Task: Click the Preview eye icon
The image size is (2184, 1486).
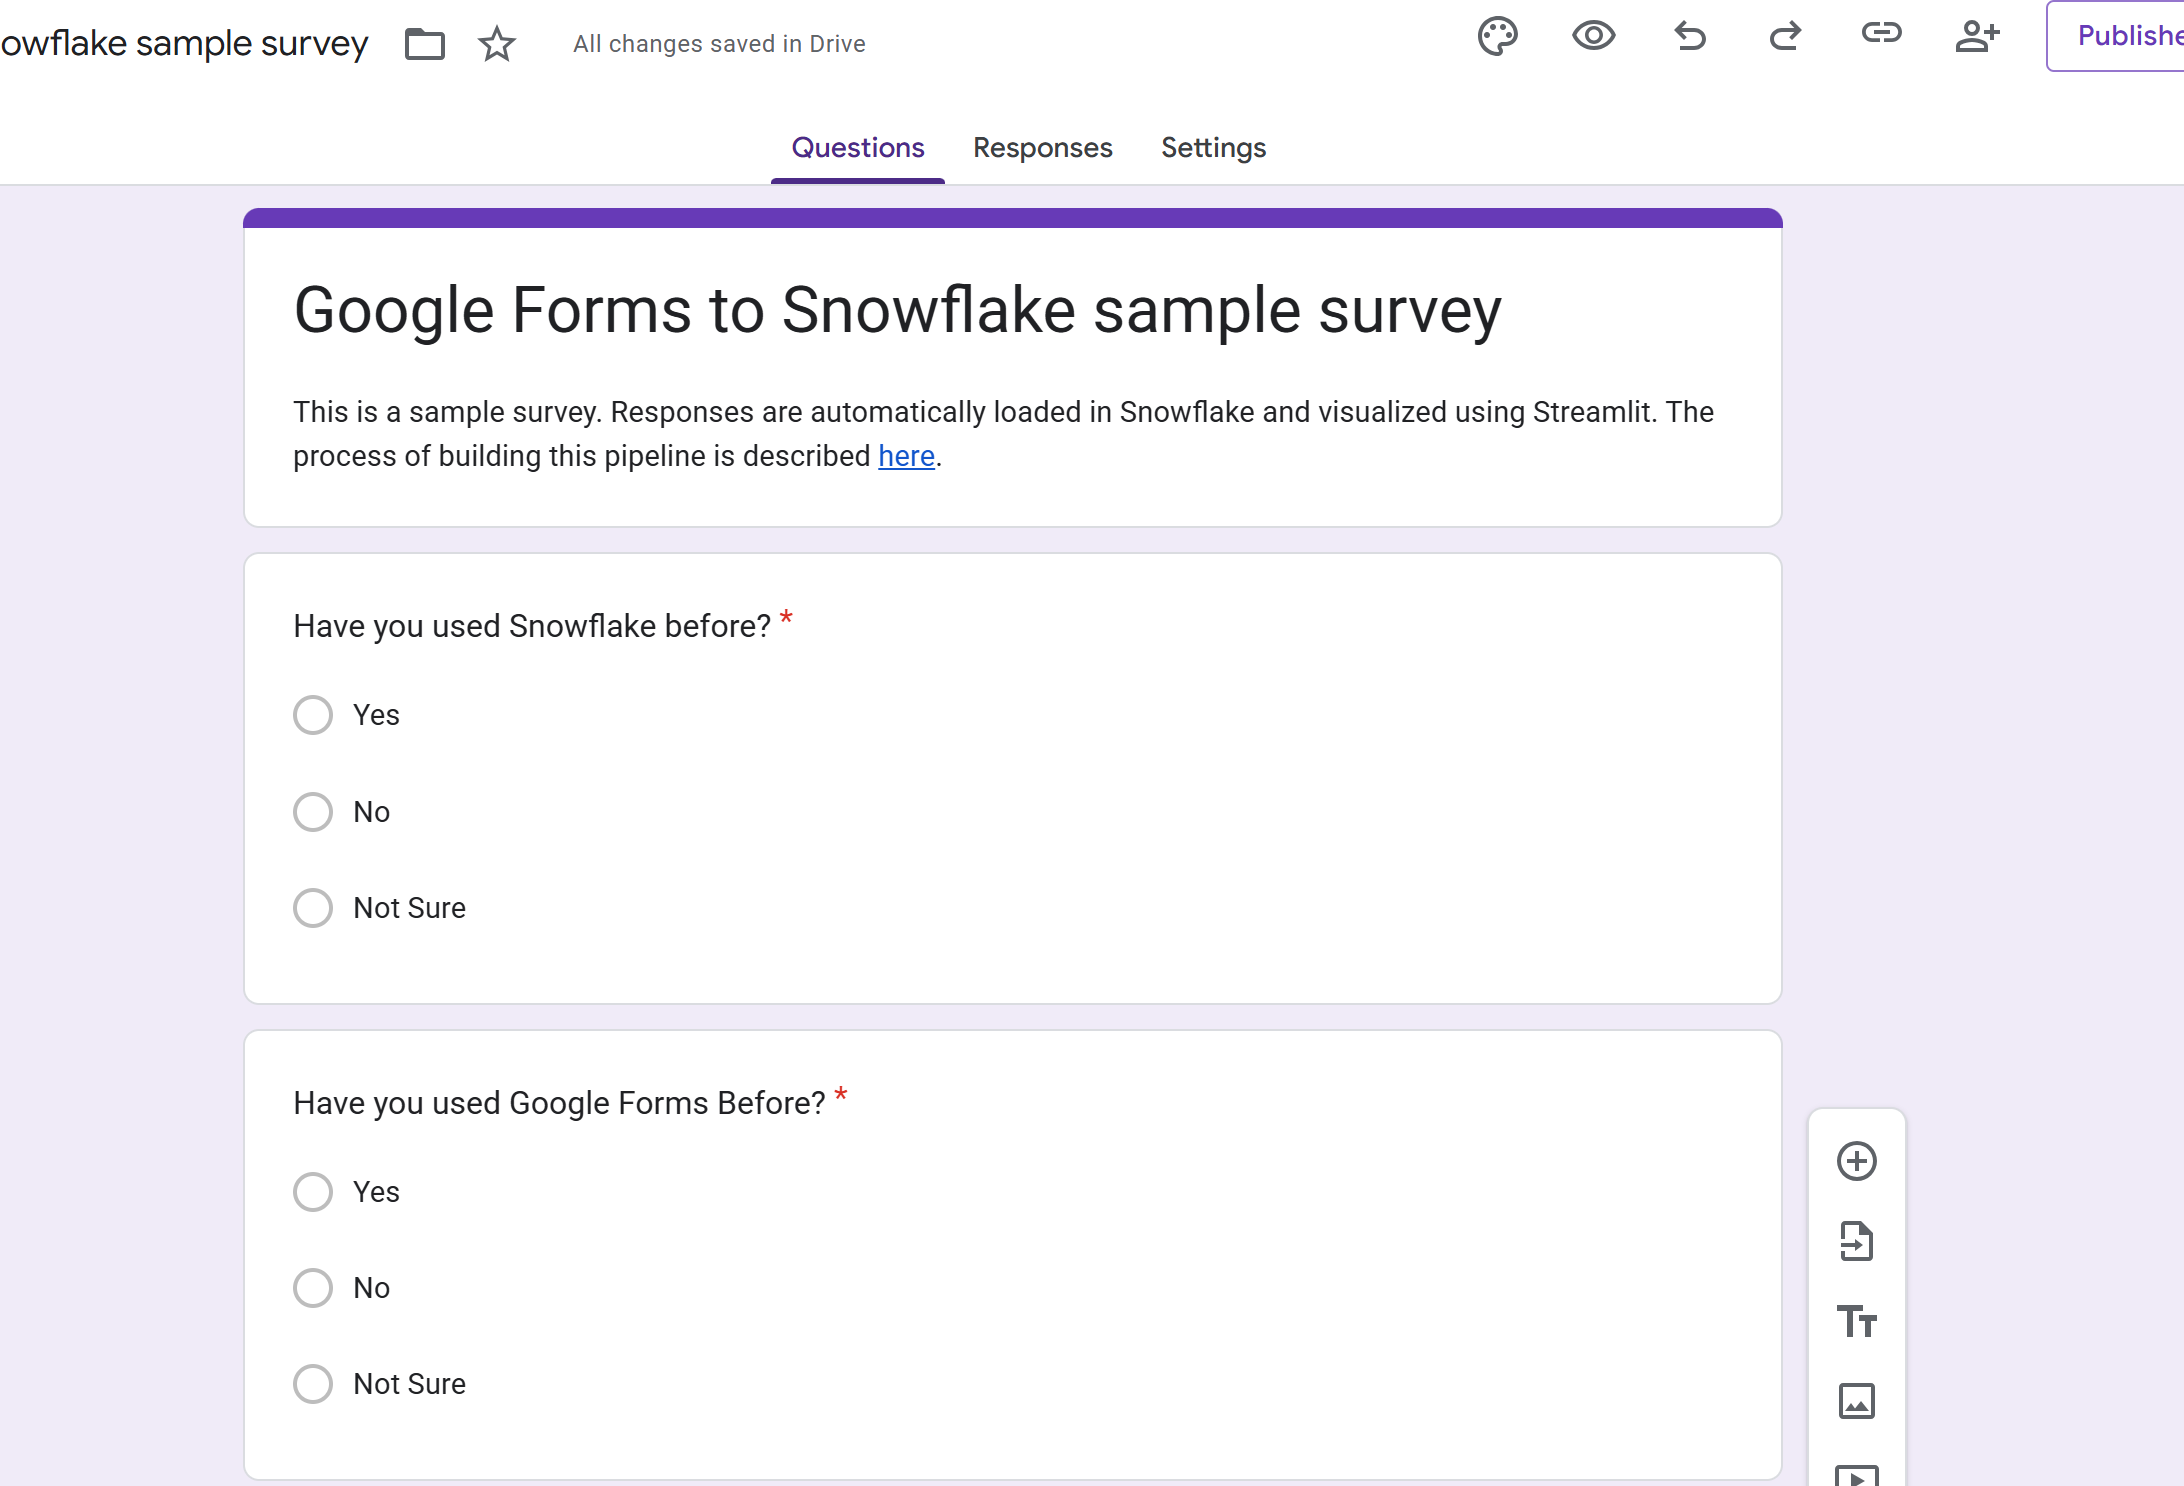Action: (x=1593, y=37)
